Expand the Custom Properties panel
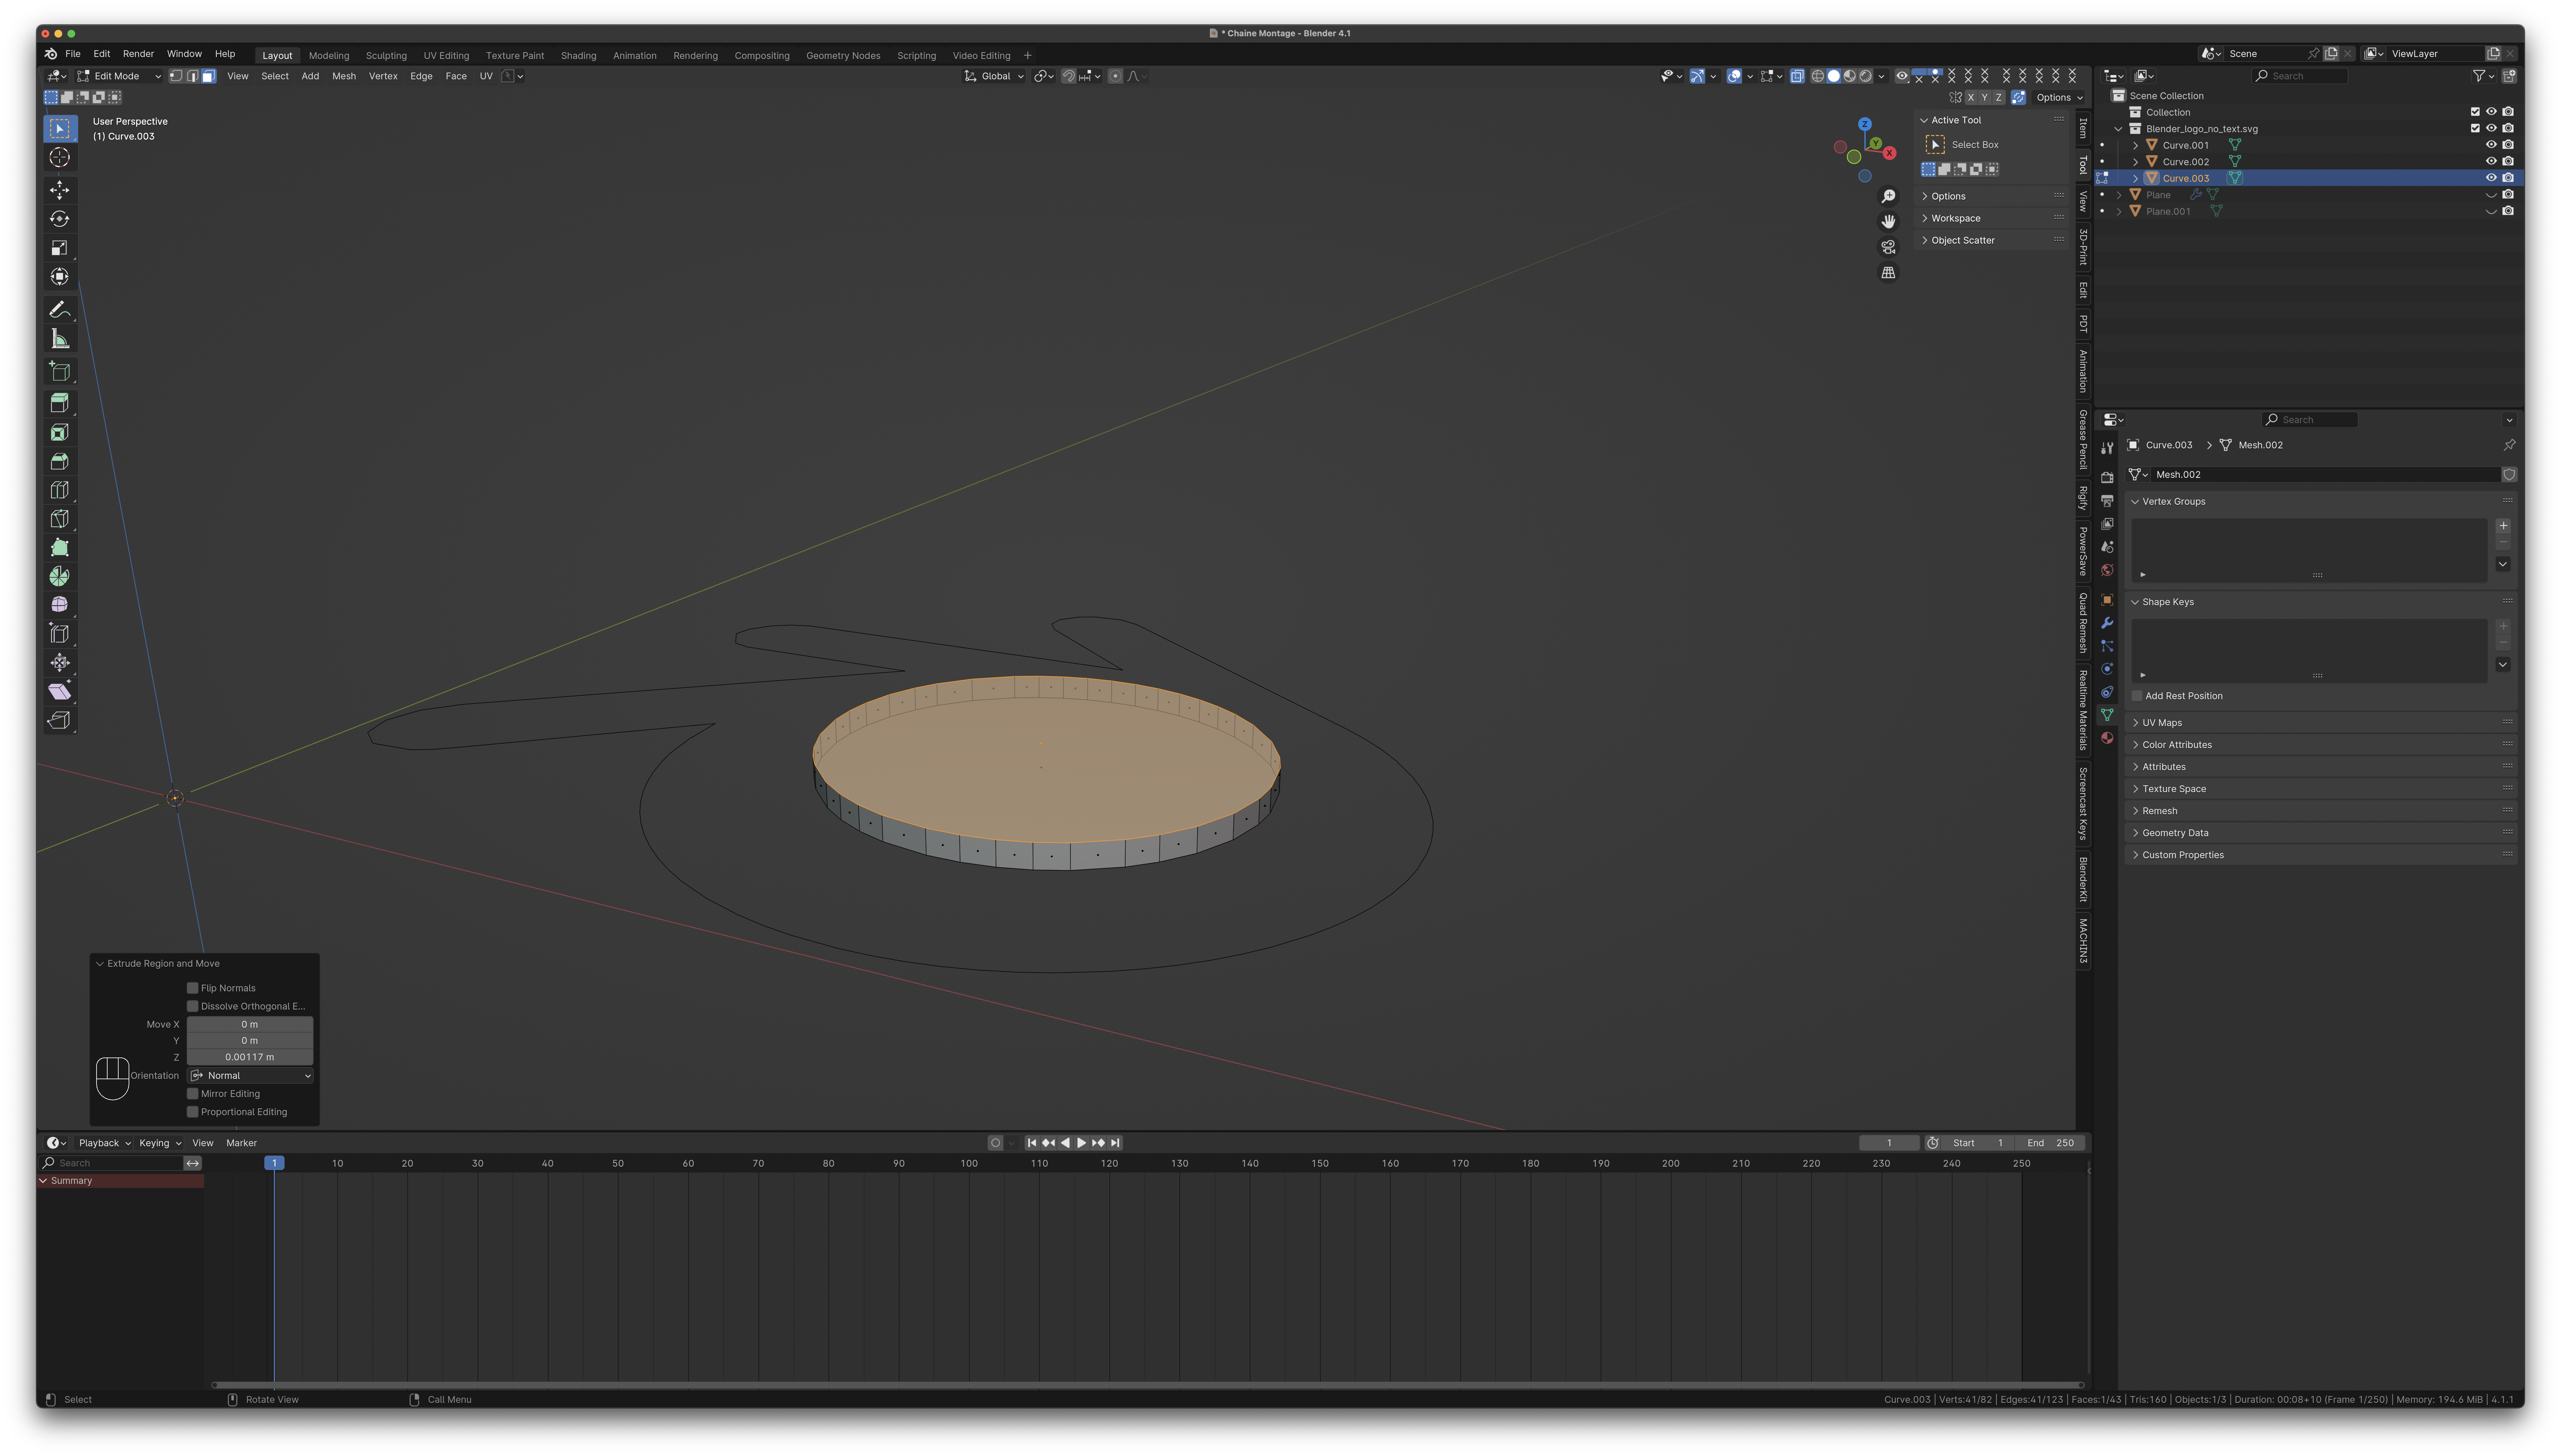 2183,855
